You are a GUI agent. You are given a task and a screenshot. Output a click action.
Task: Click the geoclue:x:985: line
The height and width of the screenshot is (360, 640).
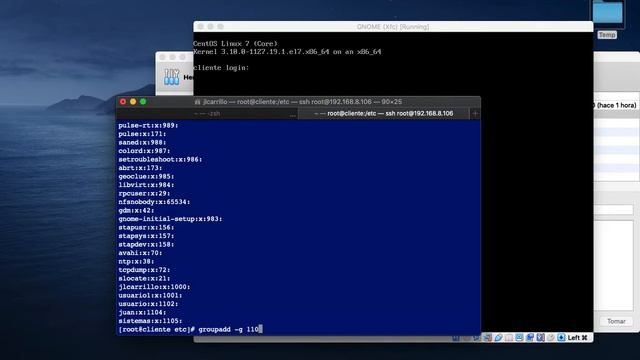point(146,176)
